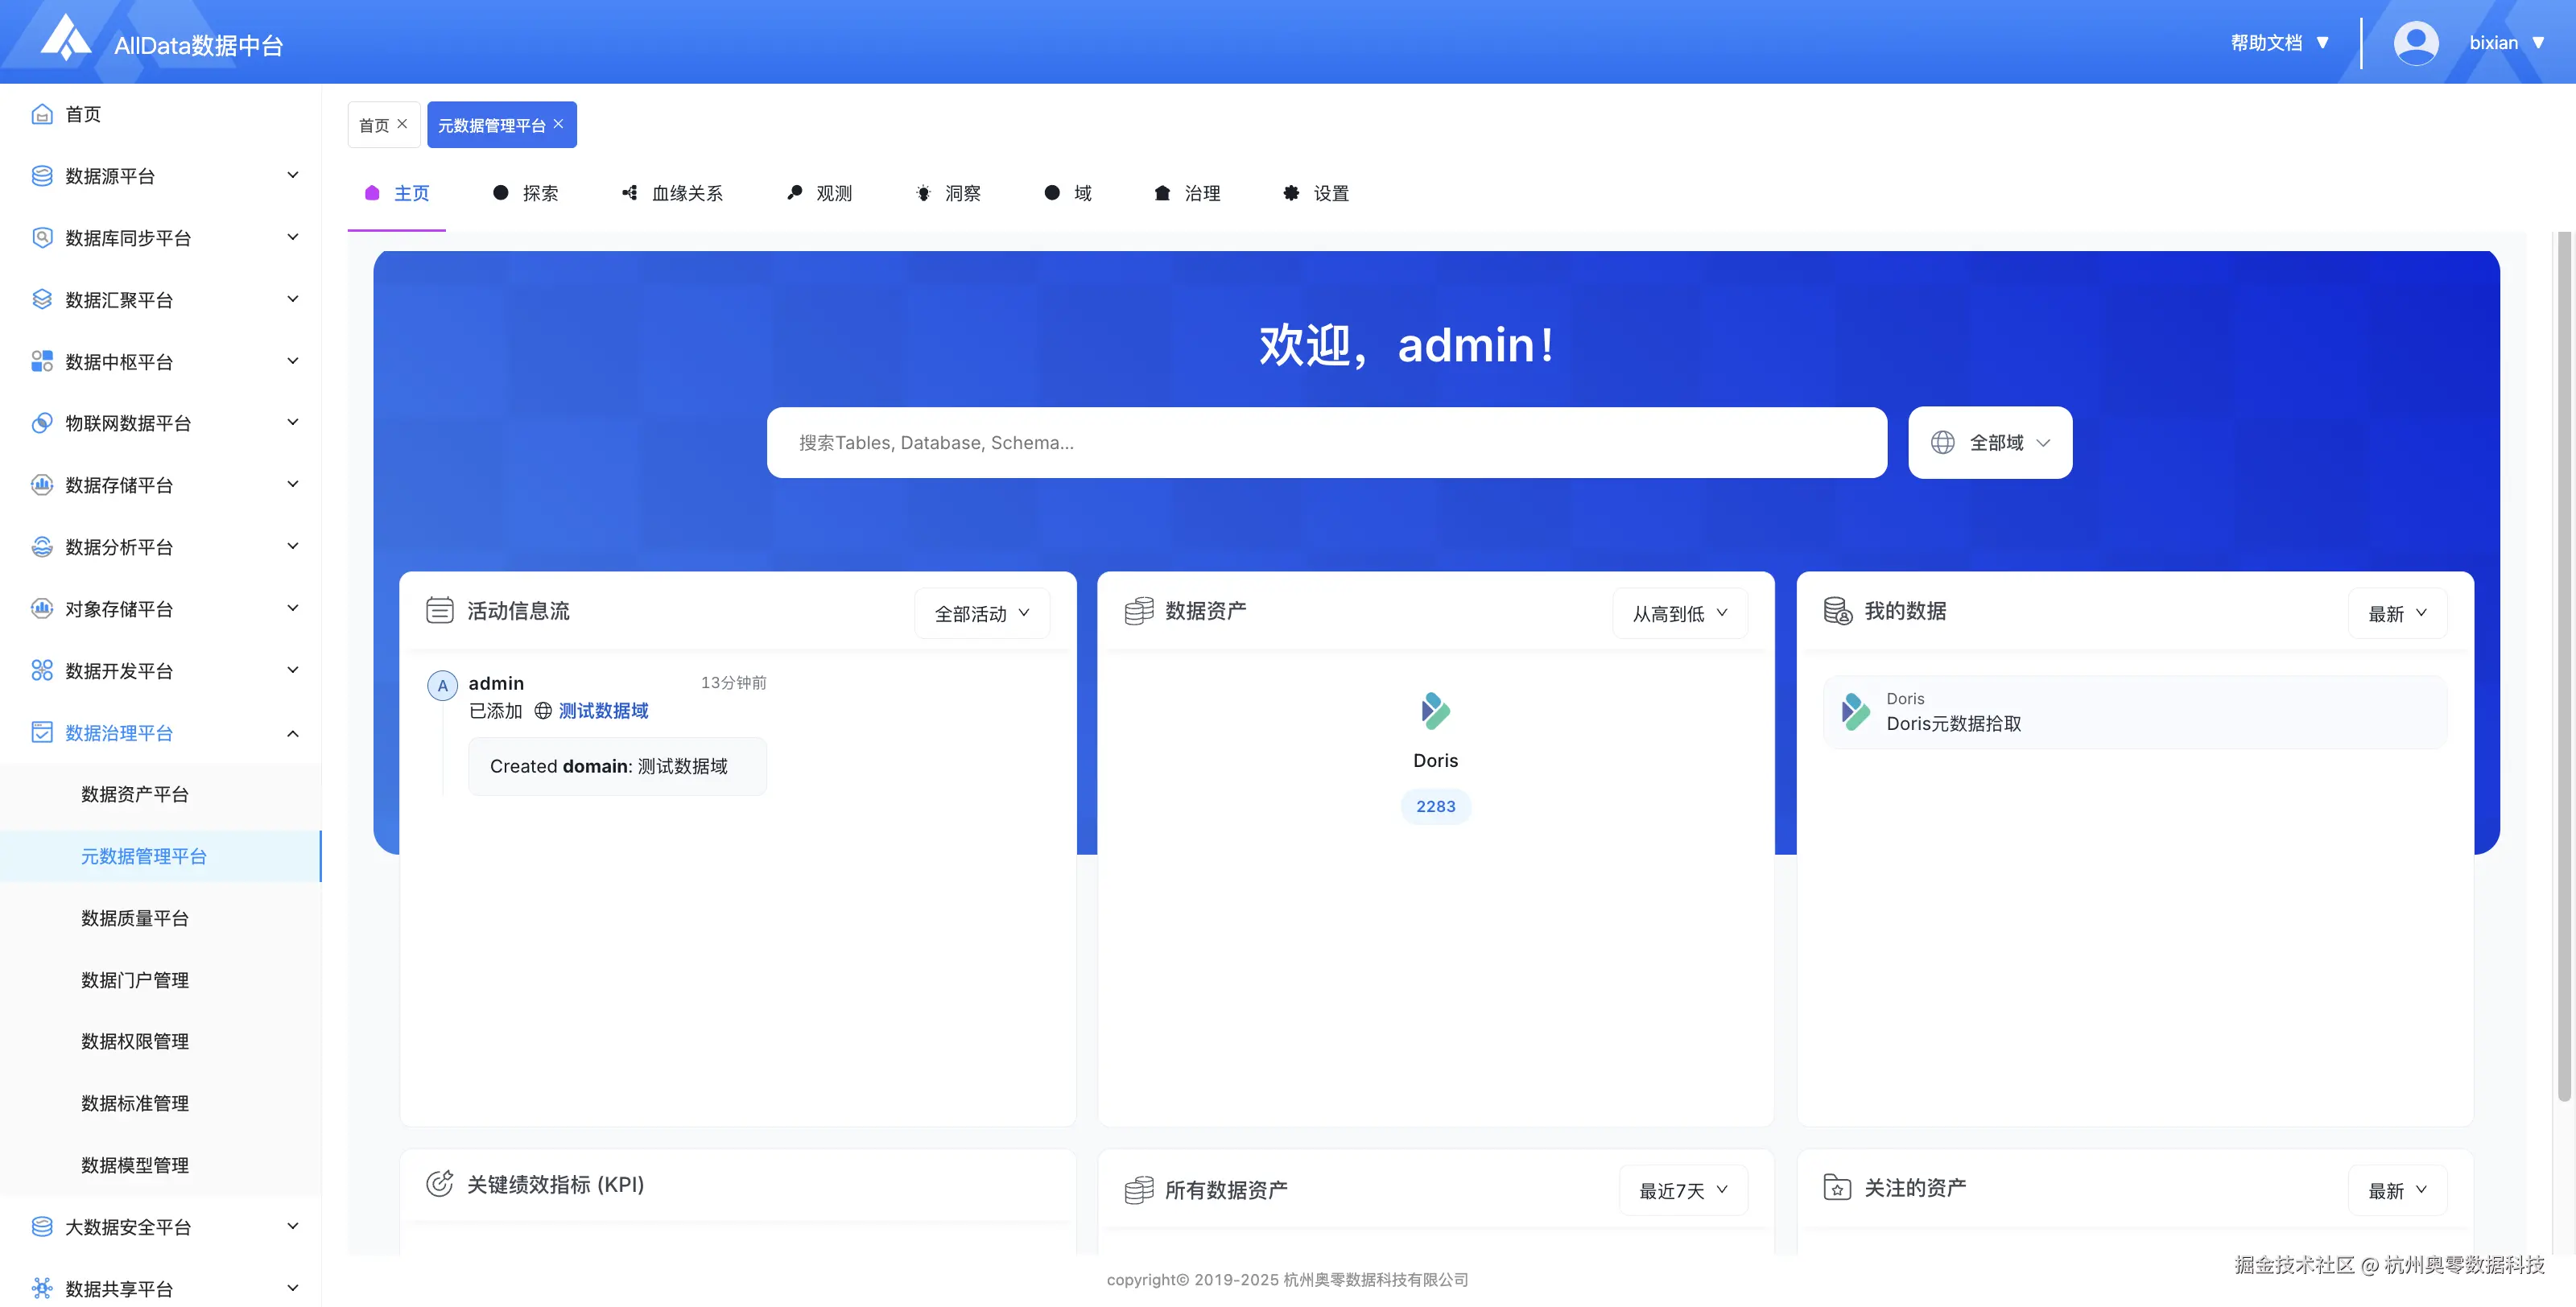Click the Doris asset count badge 2283

click(x=1435, y=806)
